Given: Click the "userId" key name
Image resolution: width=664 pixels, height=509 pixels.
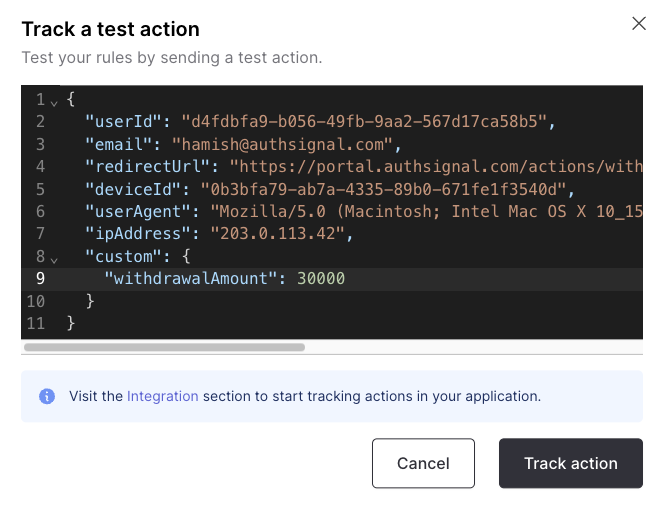Looking at the screenshot, I should click(124, 122).
